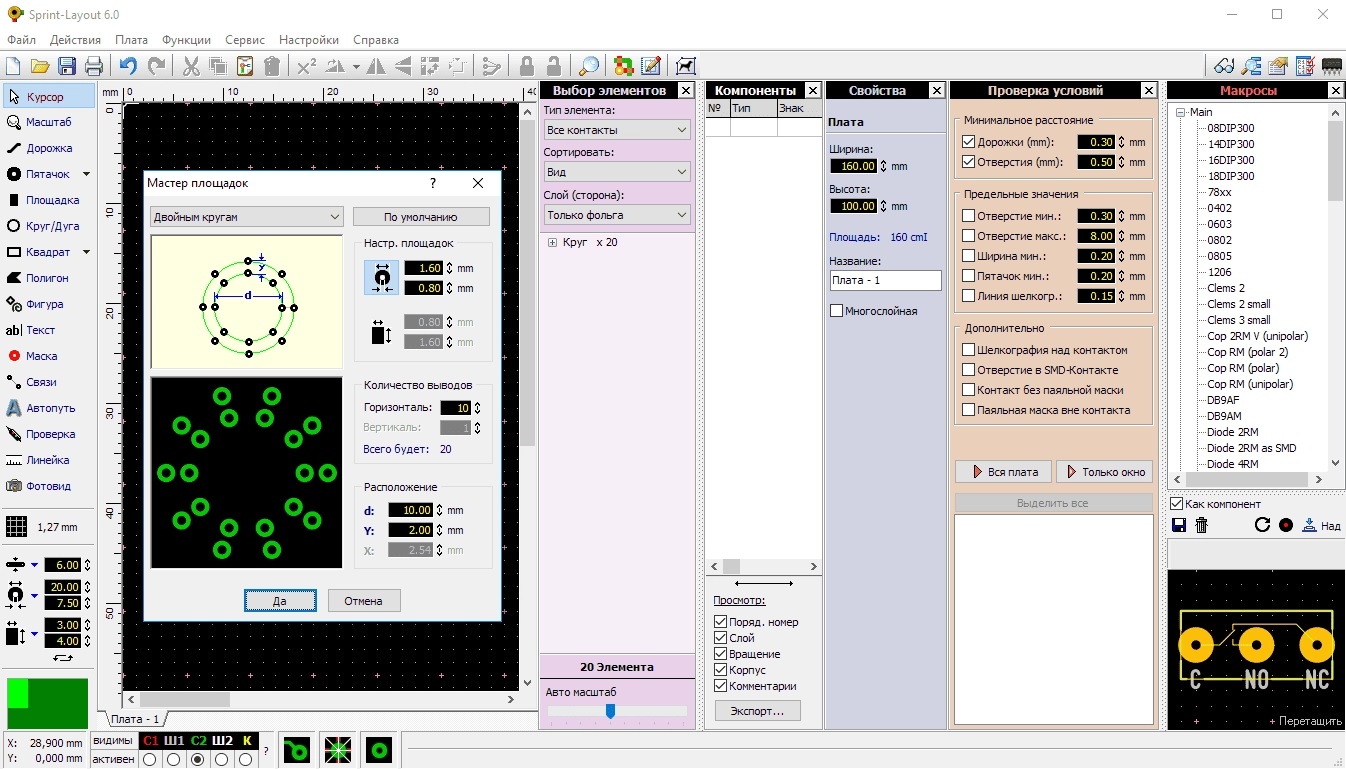Open the Сортировать dropdown showing Вид
1346x769 pixels.
click(x=617, y=172)
